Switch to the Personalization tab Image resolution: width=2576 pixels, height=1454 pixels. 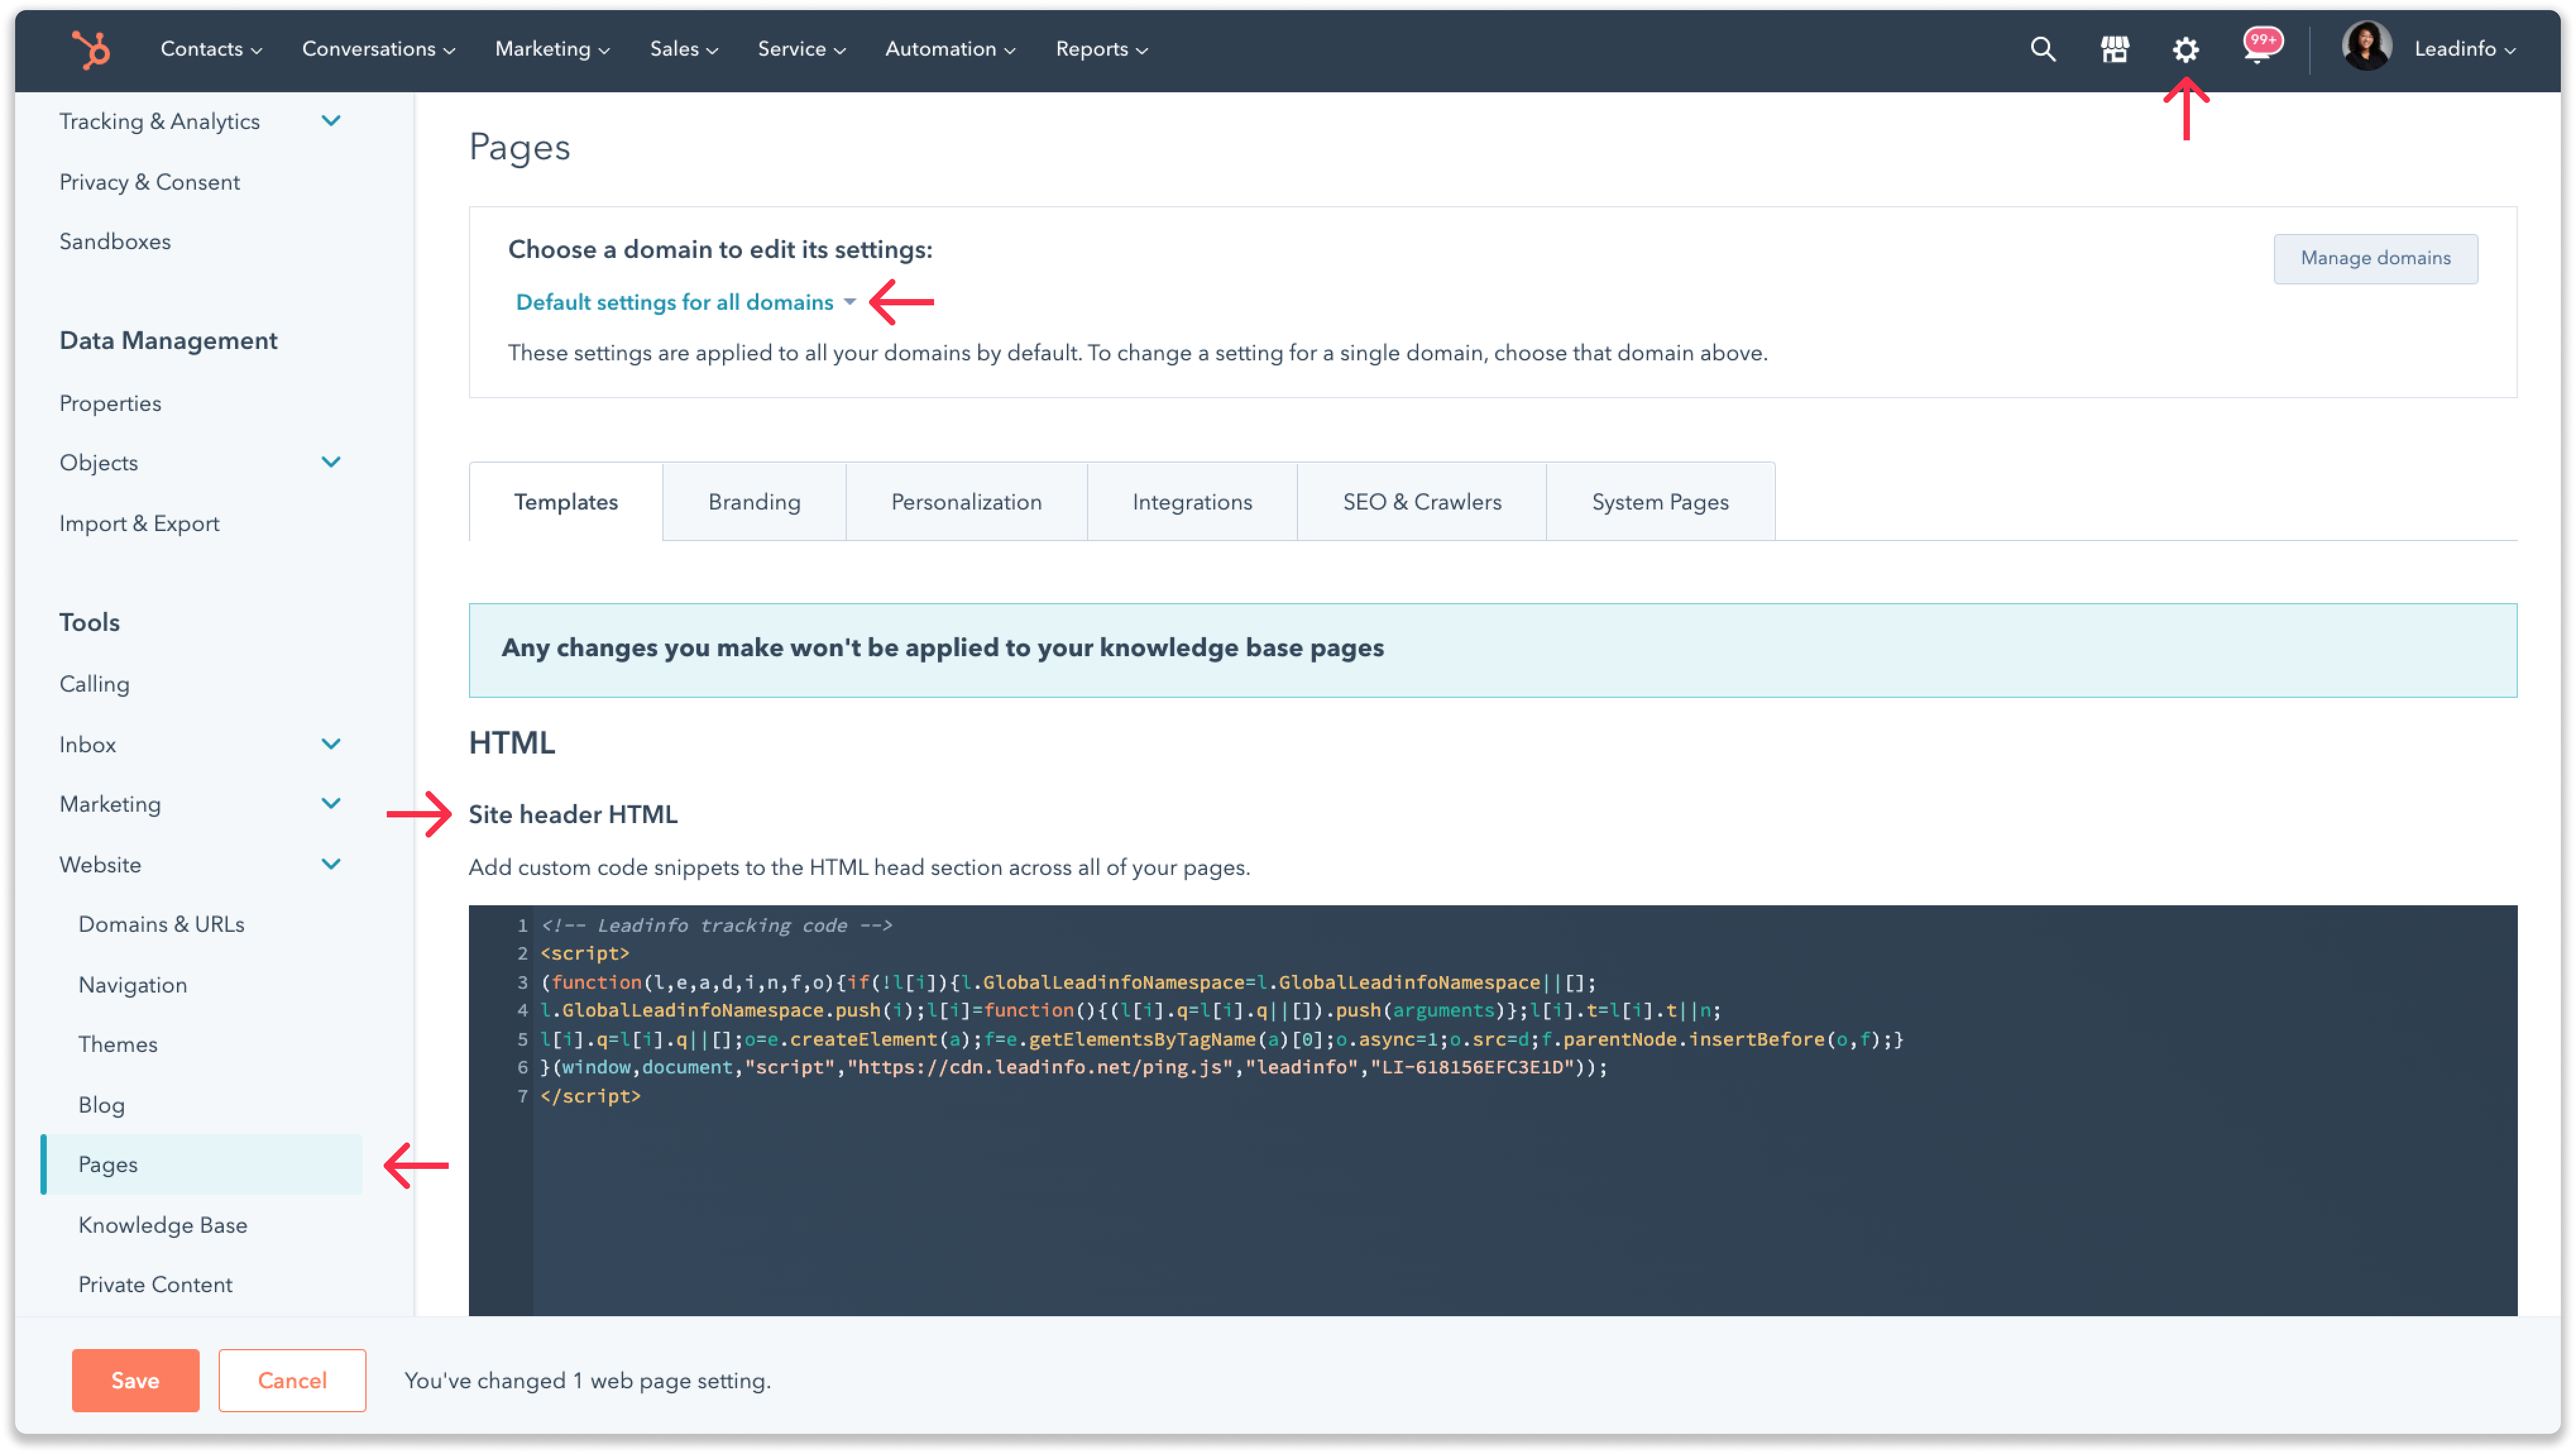(x=966, y=502)
